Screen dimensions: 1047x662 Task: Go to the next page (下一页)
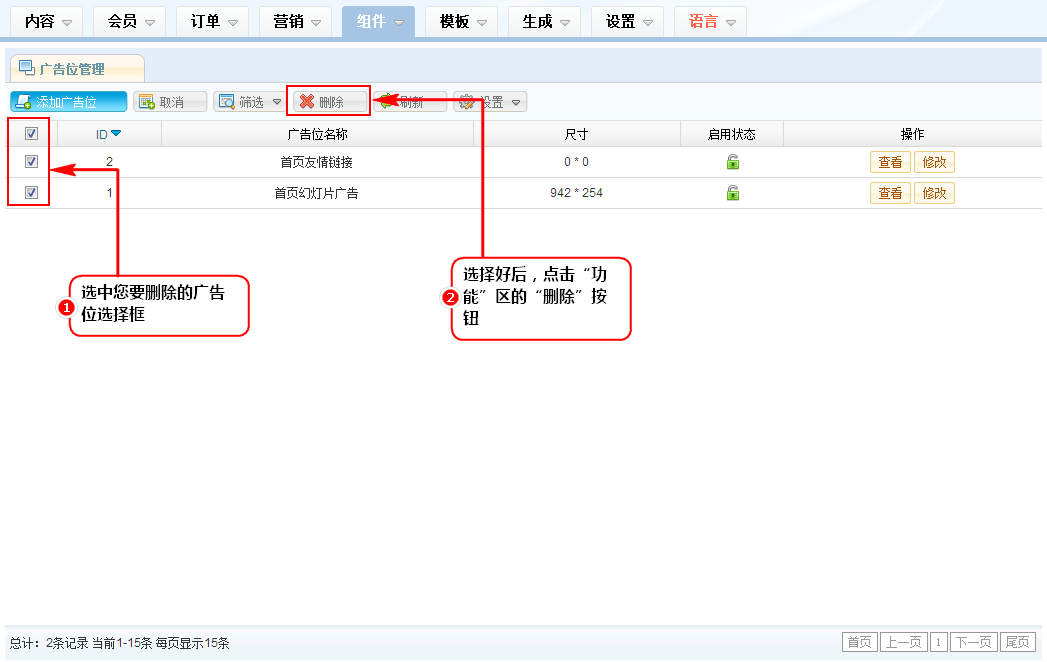[974, 642]
